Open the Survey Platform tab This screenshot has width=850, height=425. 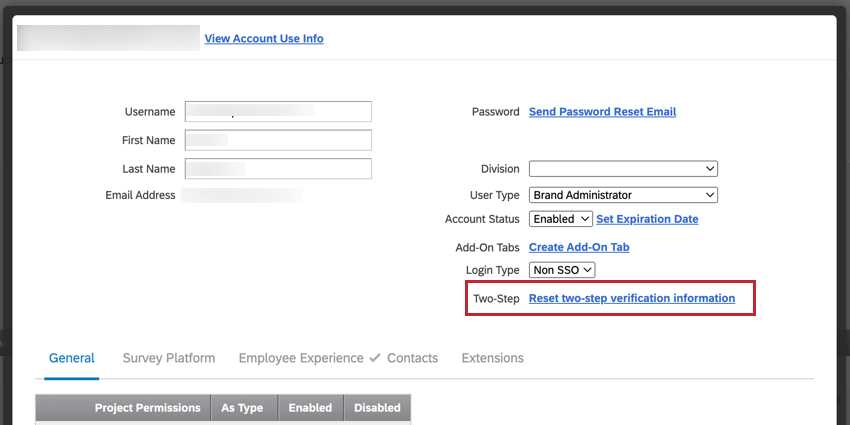point(169,358)
